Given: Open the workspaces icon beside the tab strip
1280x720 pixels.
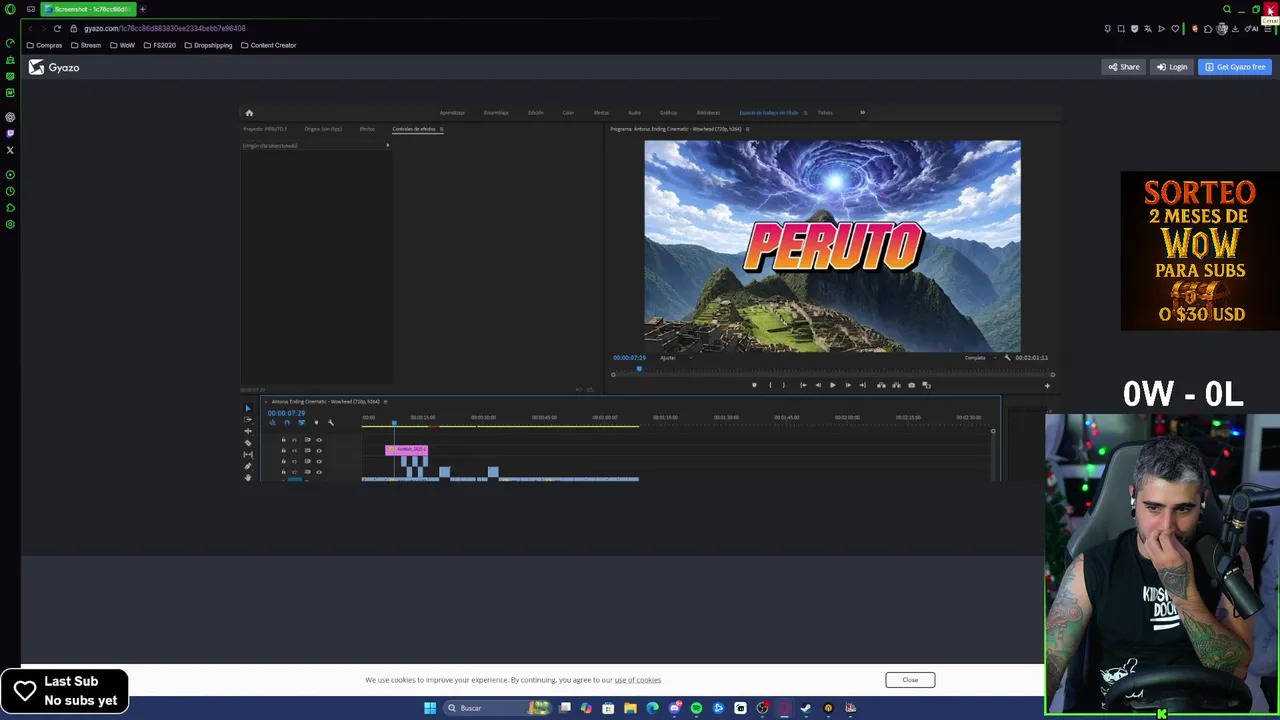Looking at the screenshot, I should (x=31, y=9).
